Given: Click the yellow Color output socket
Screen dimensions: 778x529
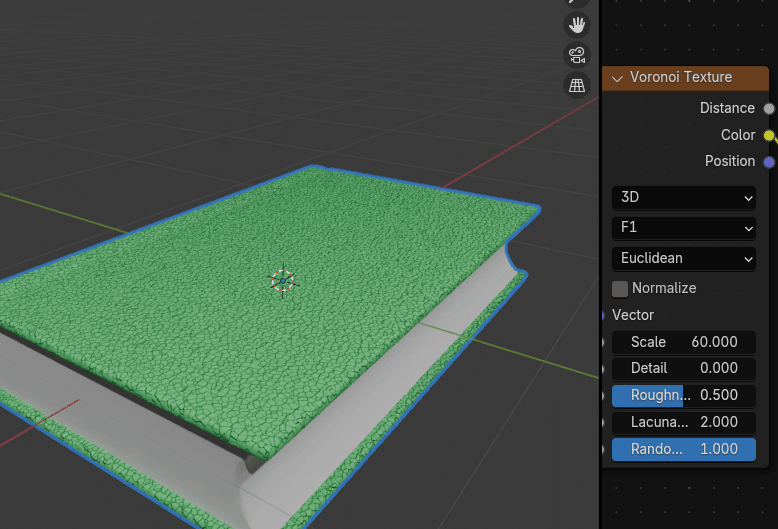Looking at the screenshot, I should 769,136.
